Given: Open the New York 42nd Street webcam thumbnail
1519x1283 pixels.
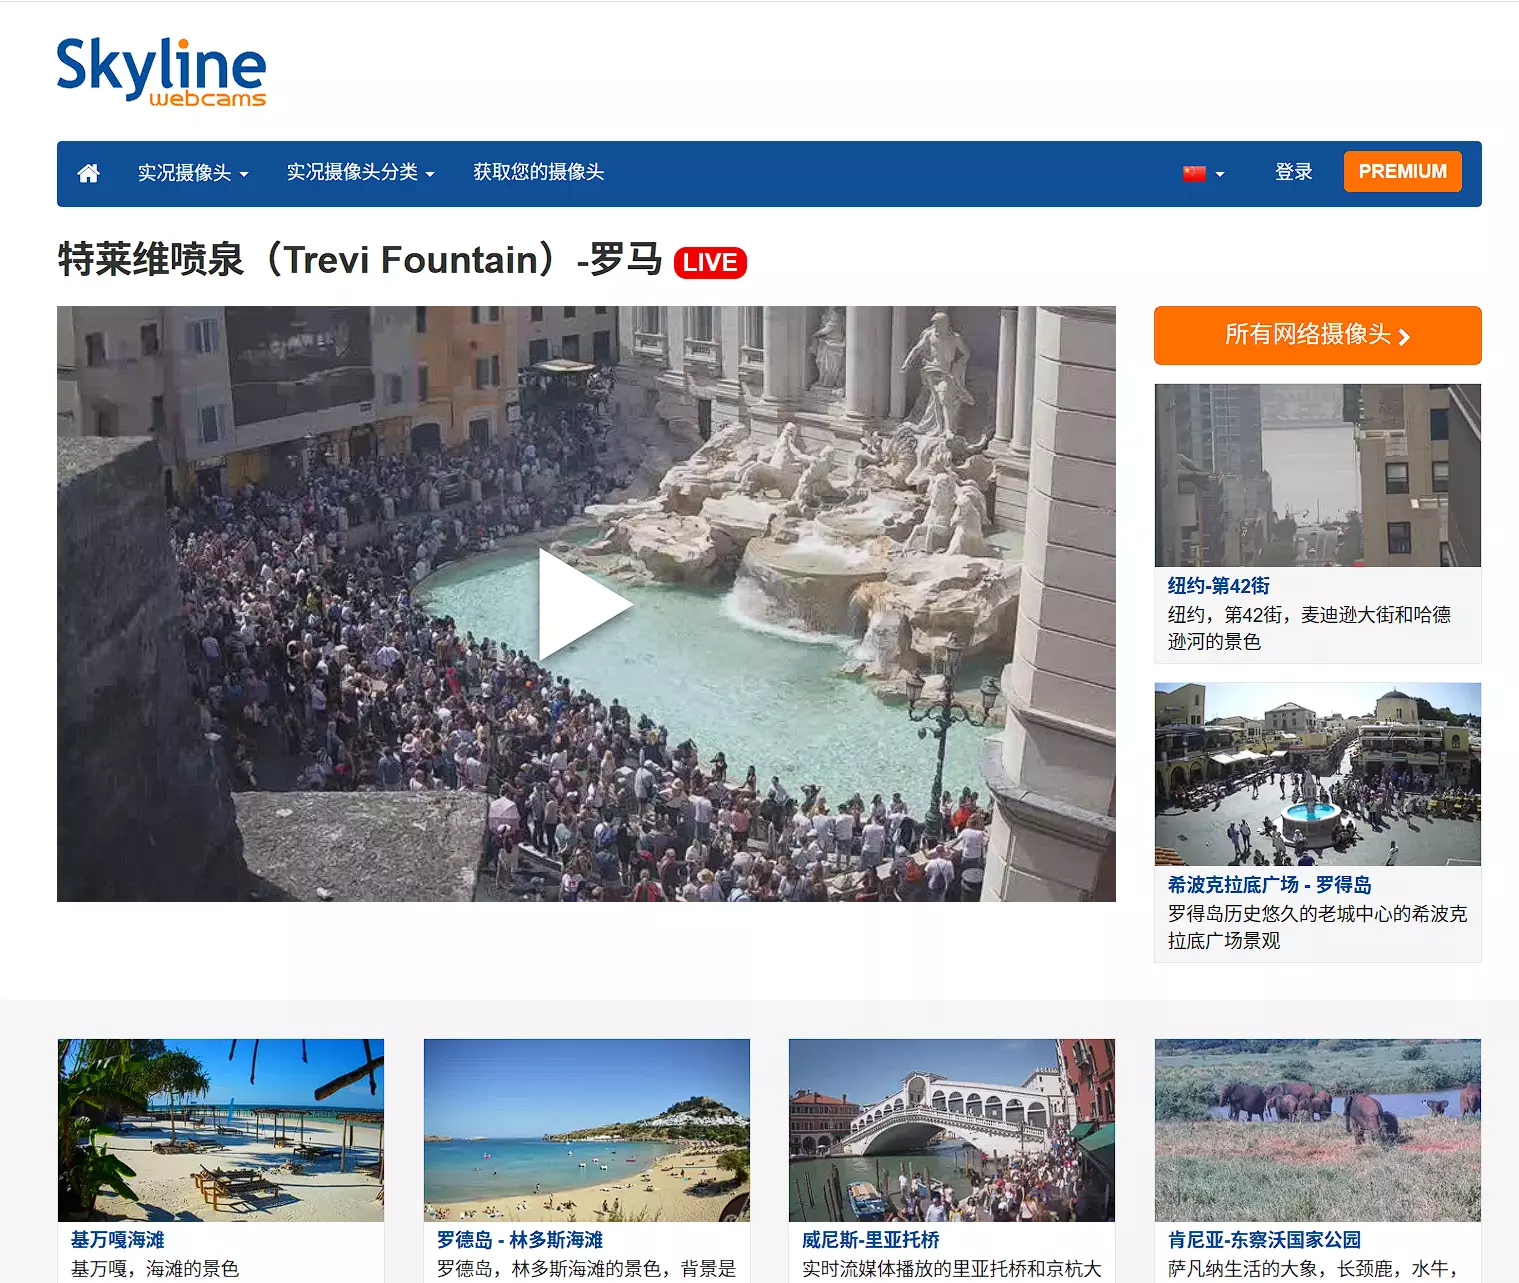Looking at the screenshot, I should click(x=1317, y=475).
